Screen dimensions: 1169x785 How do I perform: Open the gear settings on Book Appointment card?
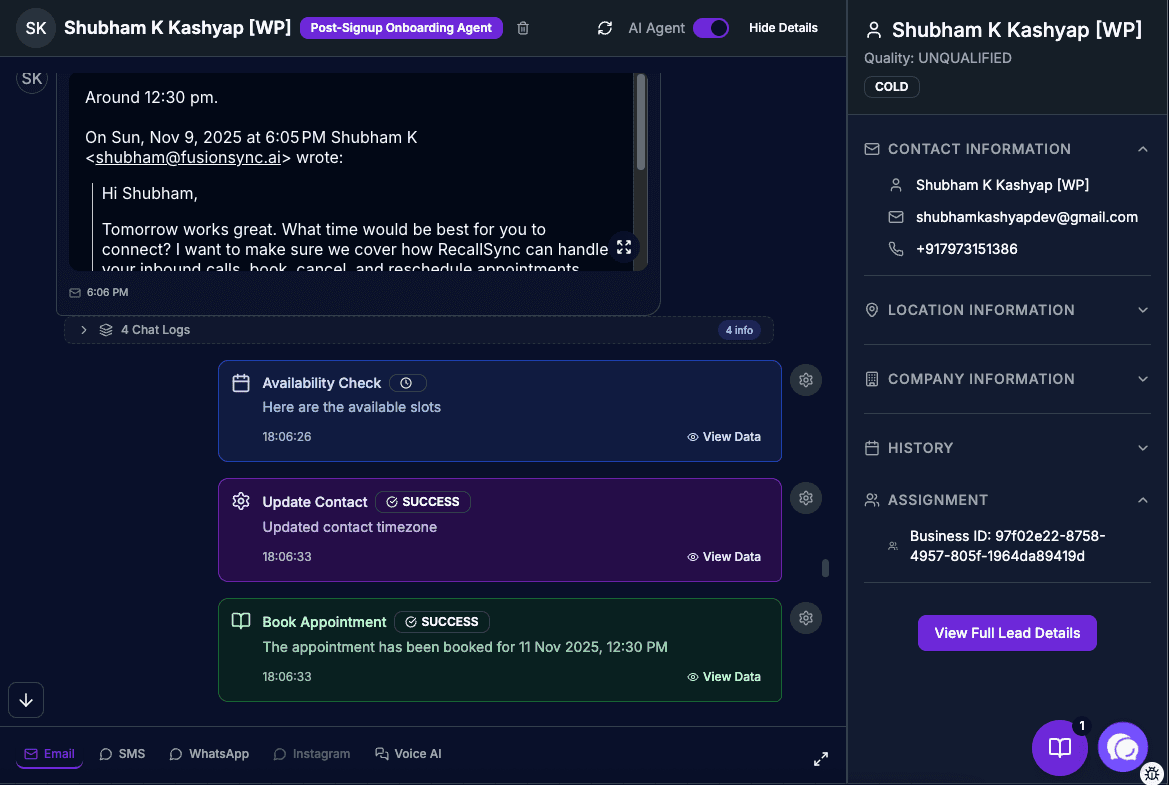pos(806,618)
